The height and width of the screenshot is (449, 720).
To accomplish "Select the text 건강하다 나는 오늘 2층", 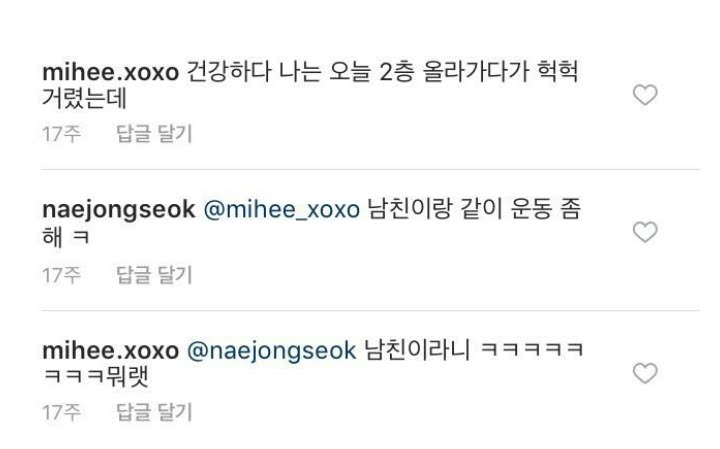I will 301,72.
